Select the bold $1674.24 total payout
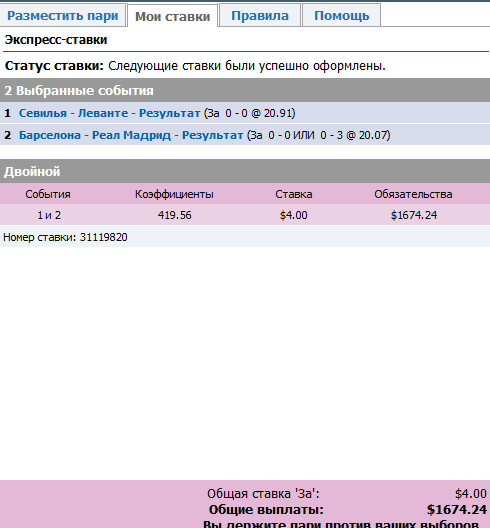 tap(457, 509)
